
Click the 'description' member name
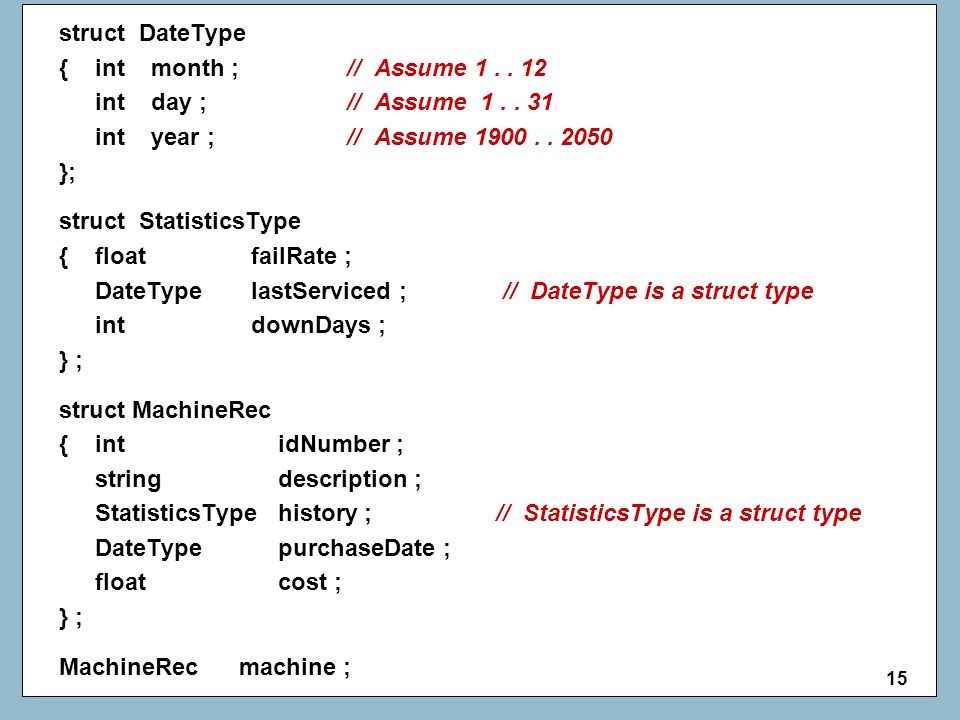[x=343, y=479]
